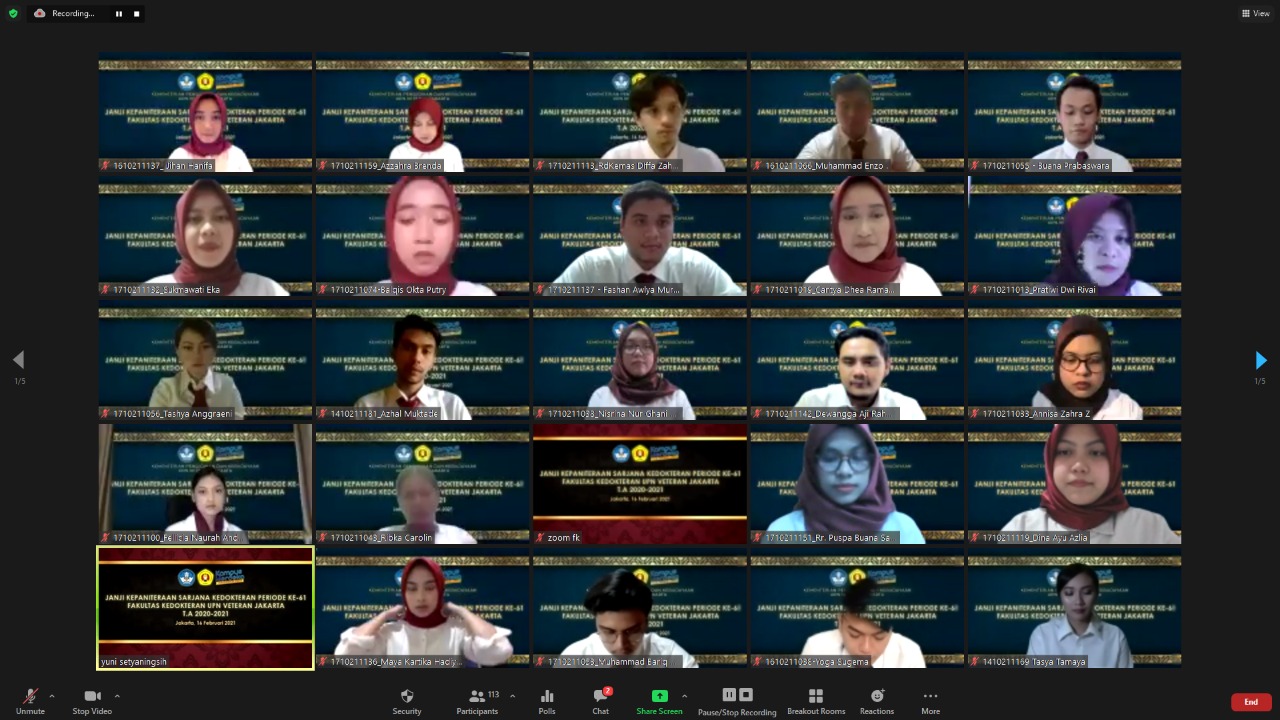Expand video options arrow beside Stop Video

[x=117, y=696]
